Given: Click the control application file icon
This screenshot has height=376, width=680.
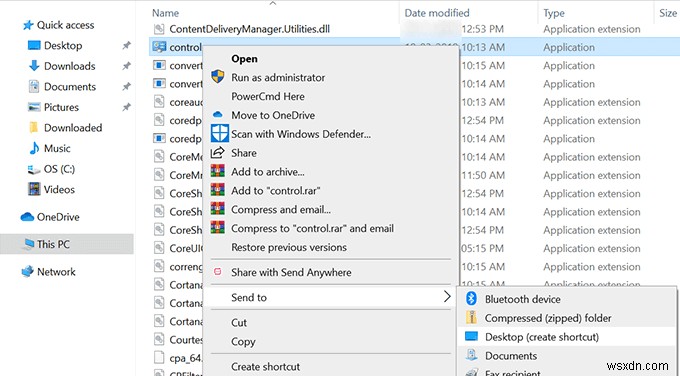Looking at the screenshot, I should click(160, 47).
